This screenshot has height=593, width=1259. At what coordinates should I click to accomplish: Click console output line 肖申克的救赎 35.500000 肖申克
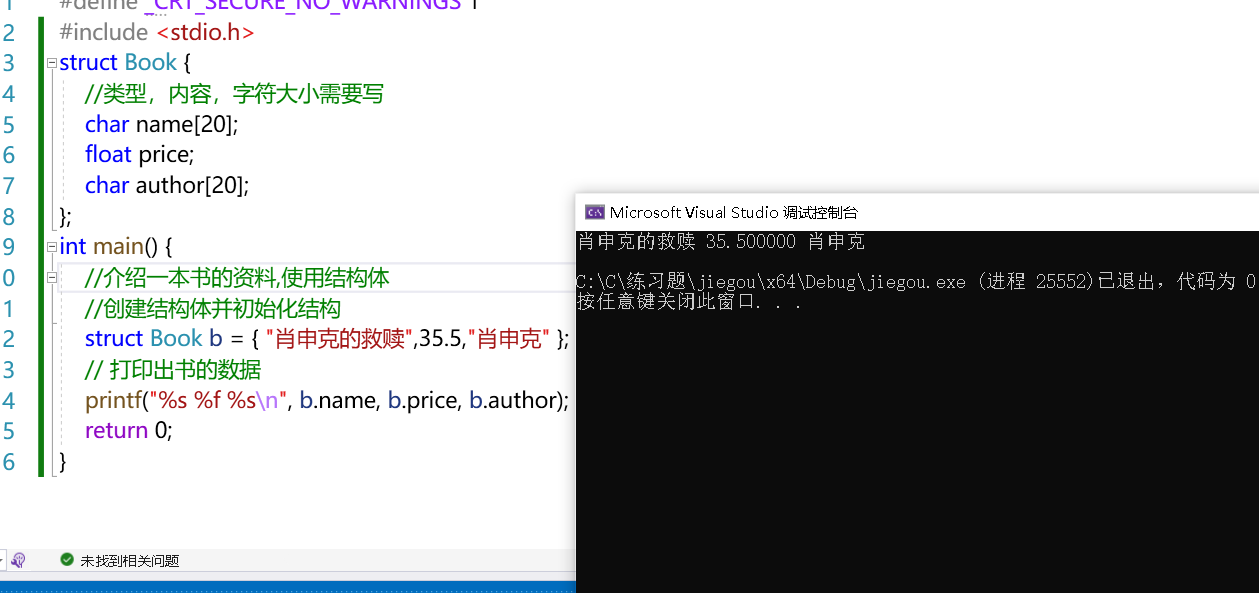[721, 242]
